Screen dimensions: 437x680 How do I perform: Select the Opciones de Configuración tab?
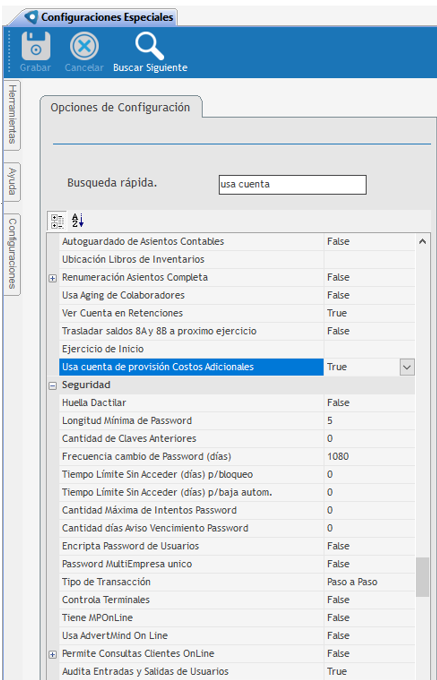pos(121,107)
